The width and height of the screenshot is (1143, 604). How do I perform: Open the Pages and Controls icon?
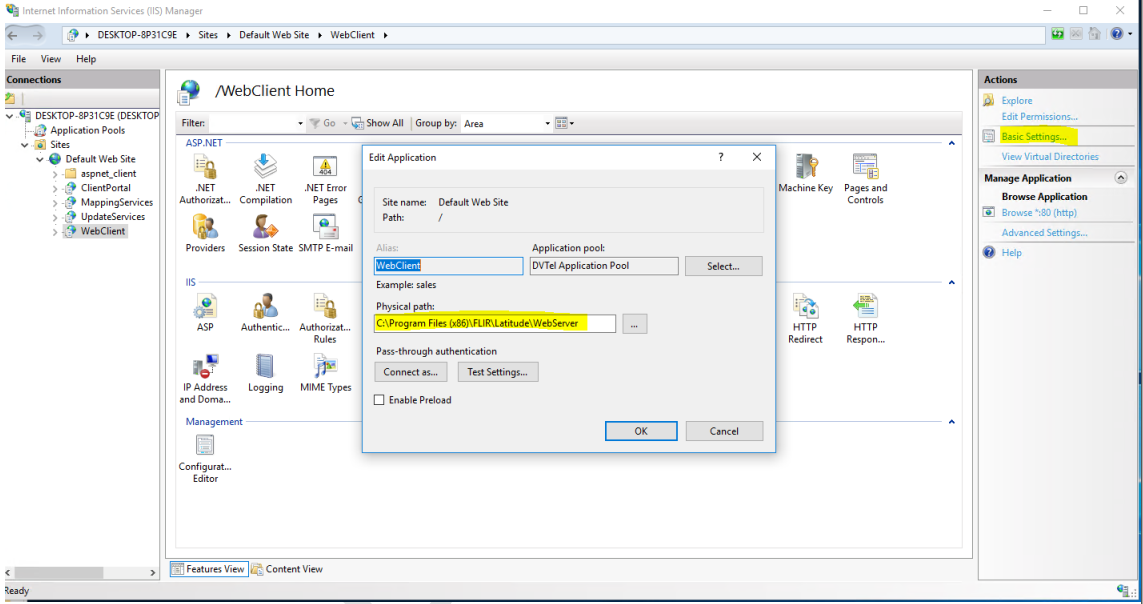(x=865, y=168)
